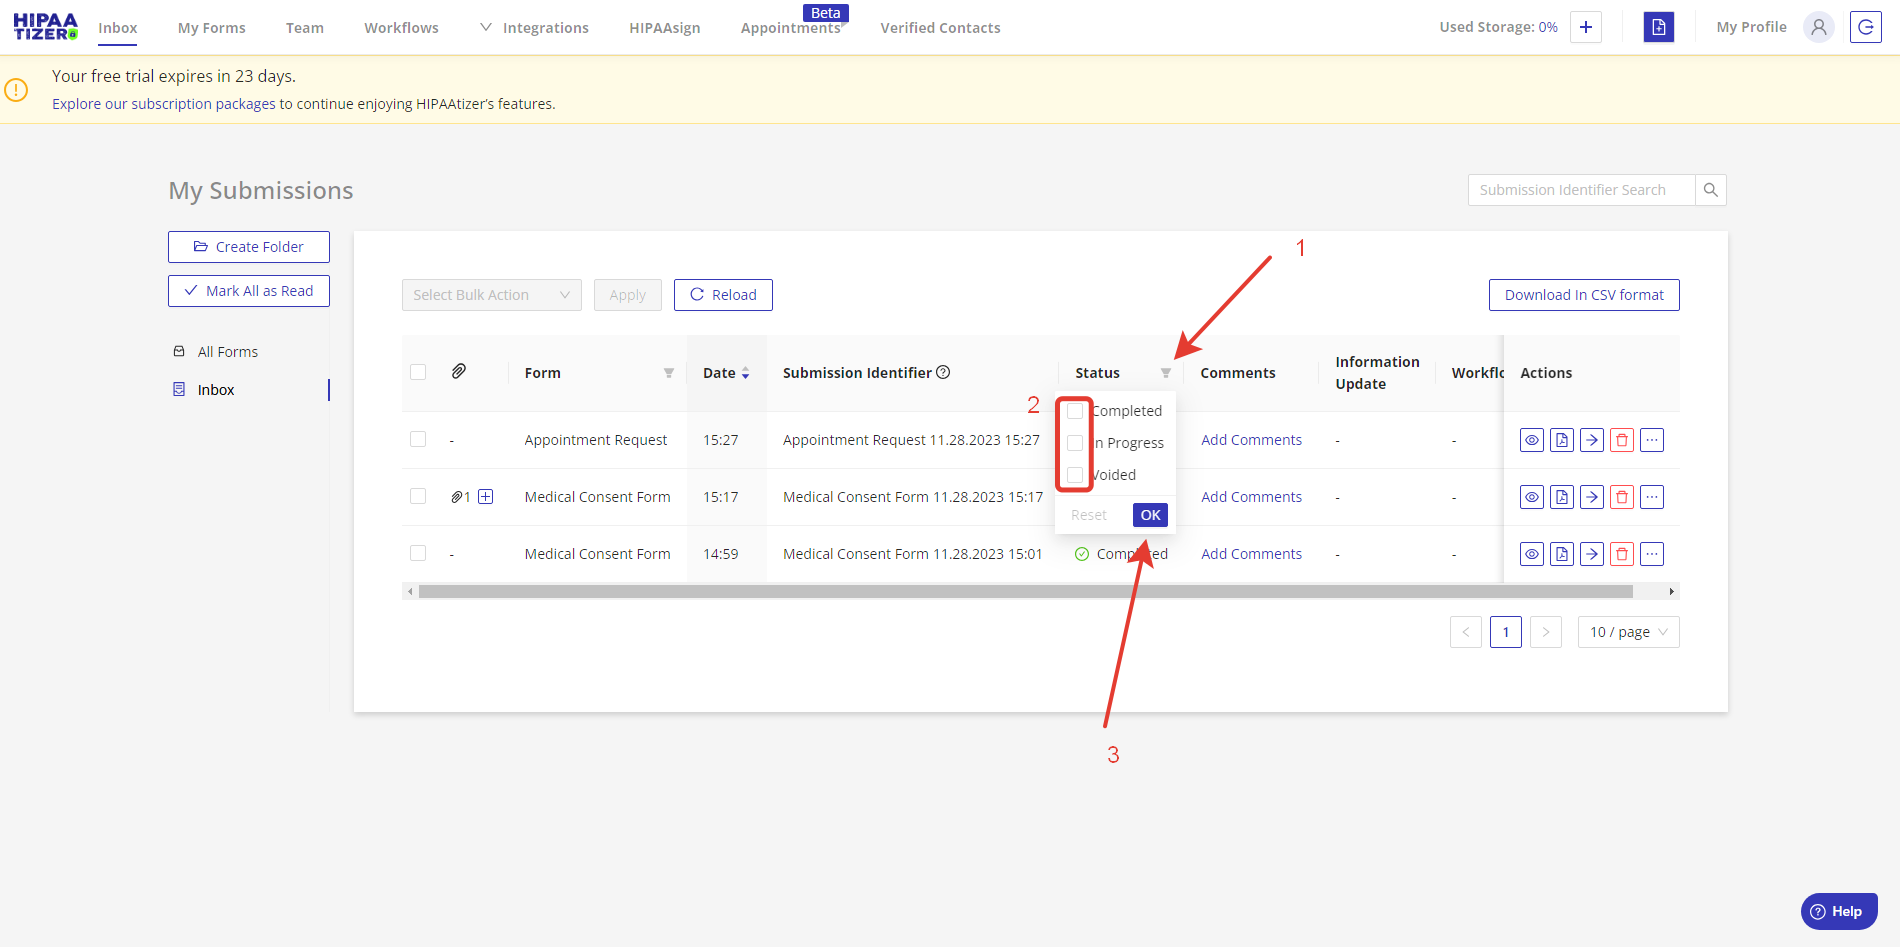Image resolution: width=1900 pixels, height=947 pixels.
Task: Open the HIPAAsign tab
Action: 665,28
